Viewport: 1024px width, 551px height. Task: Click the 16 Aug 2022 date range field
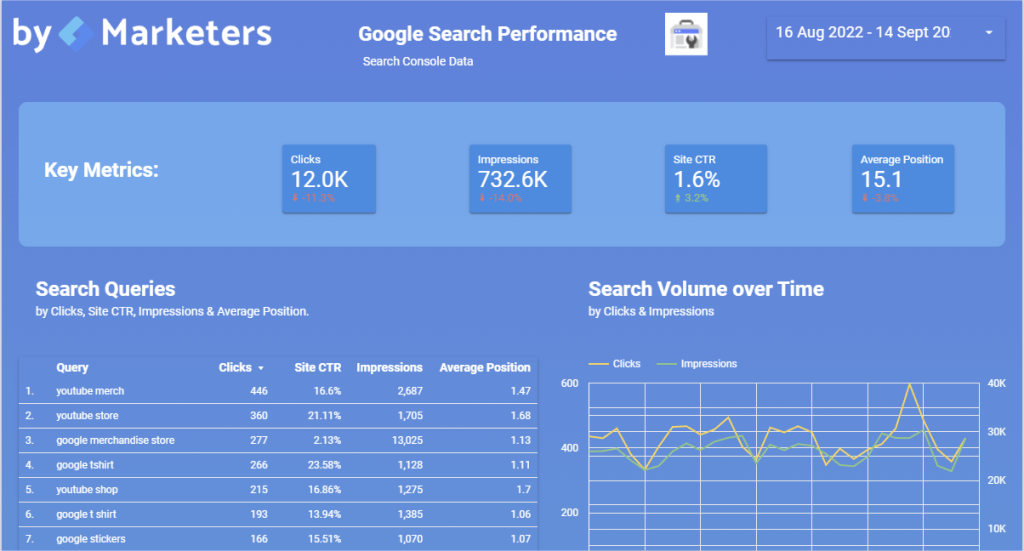[x=886, y=39]
